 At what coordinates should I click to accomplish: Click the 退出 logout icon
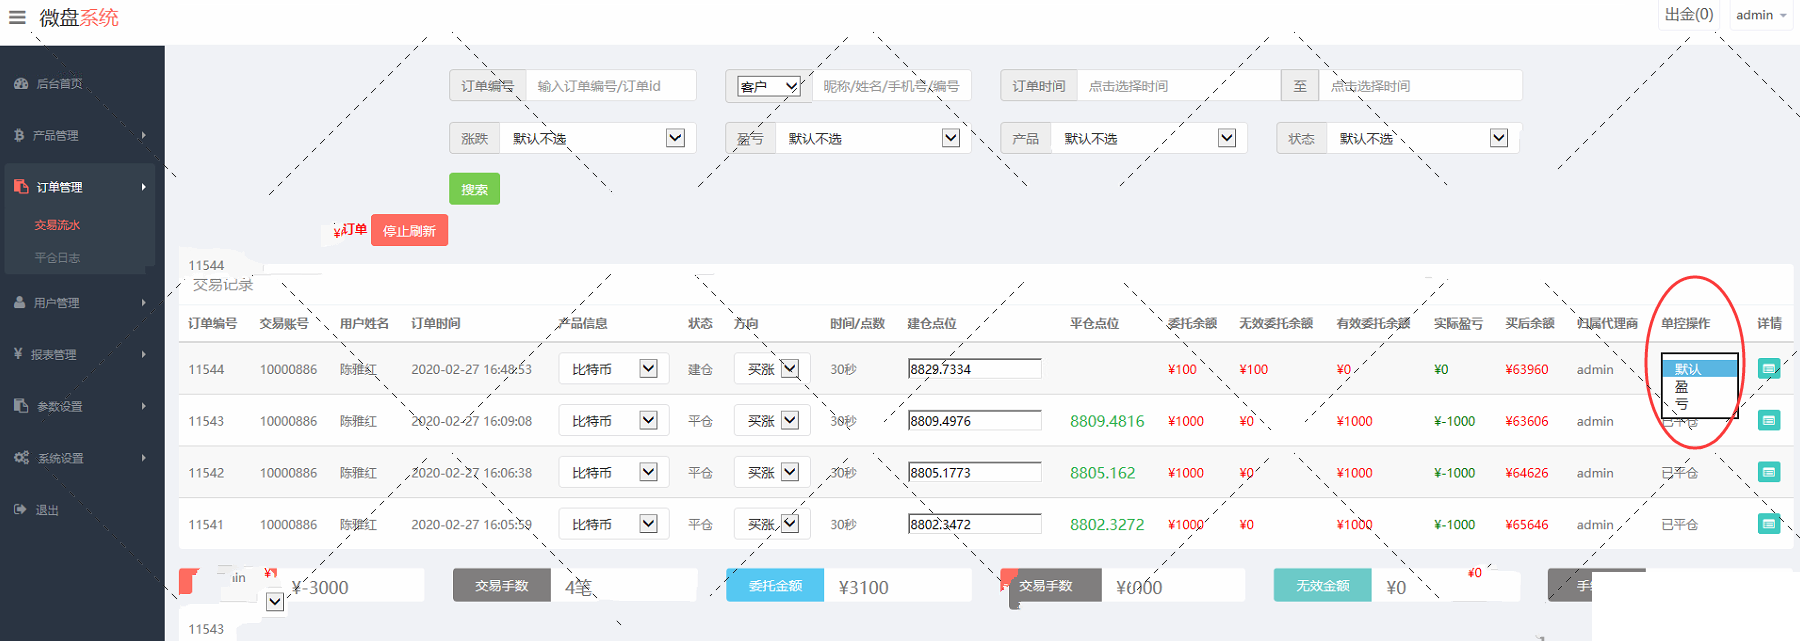tap(21, 510)
